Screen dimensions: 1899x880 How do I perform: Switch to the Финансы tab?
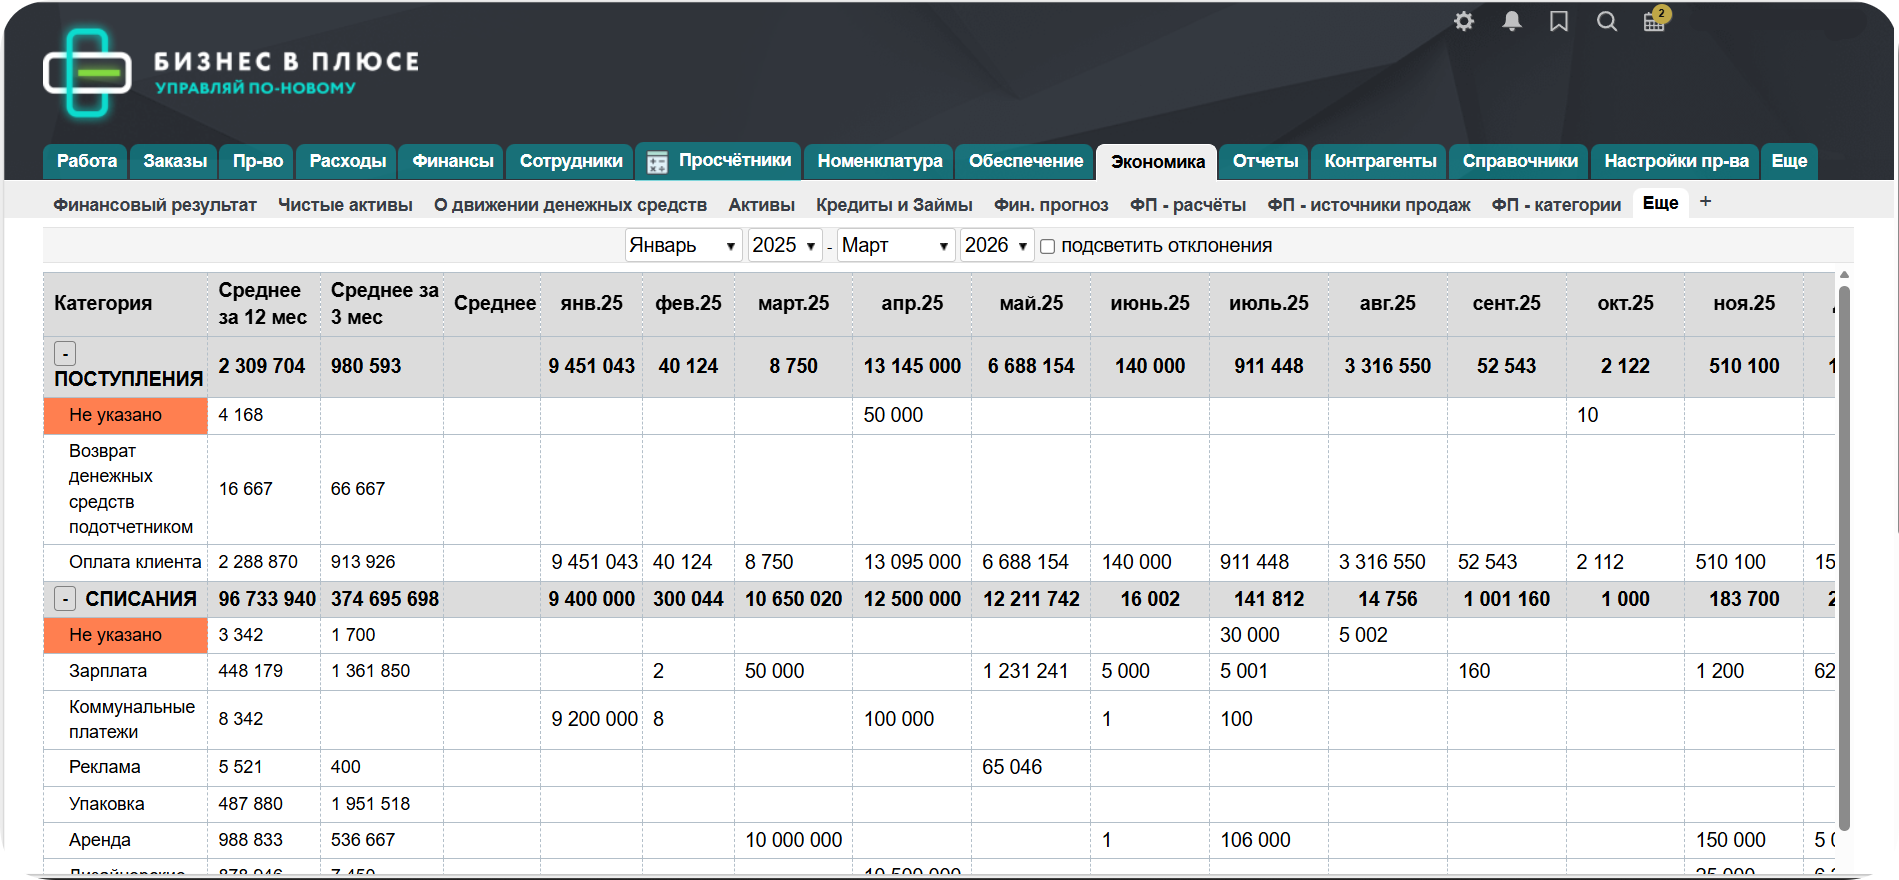click(453, 161)
